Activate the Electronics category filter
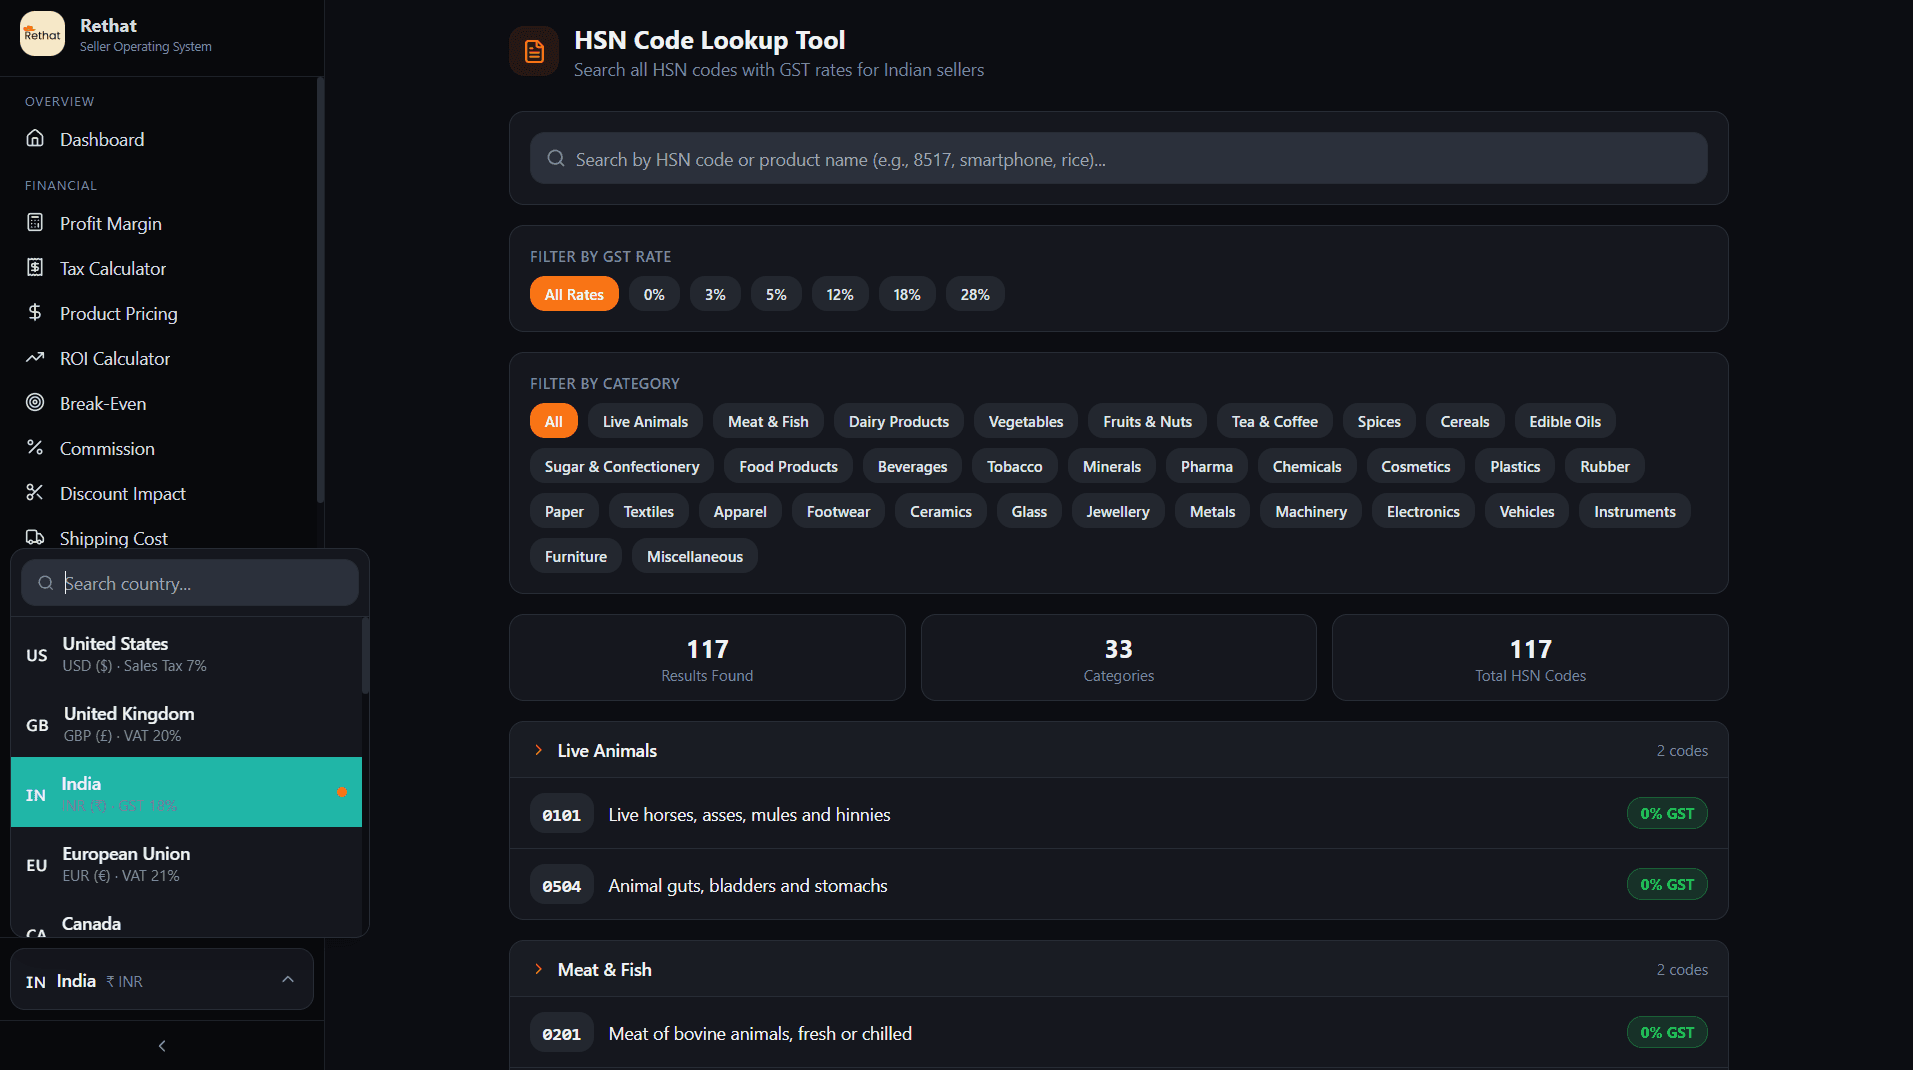Screen dimensions: 1913x1070 (x=1422, y=510)
